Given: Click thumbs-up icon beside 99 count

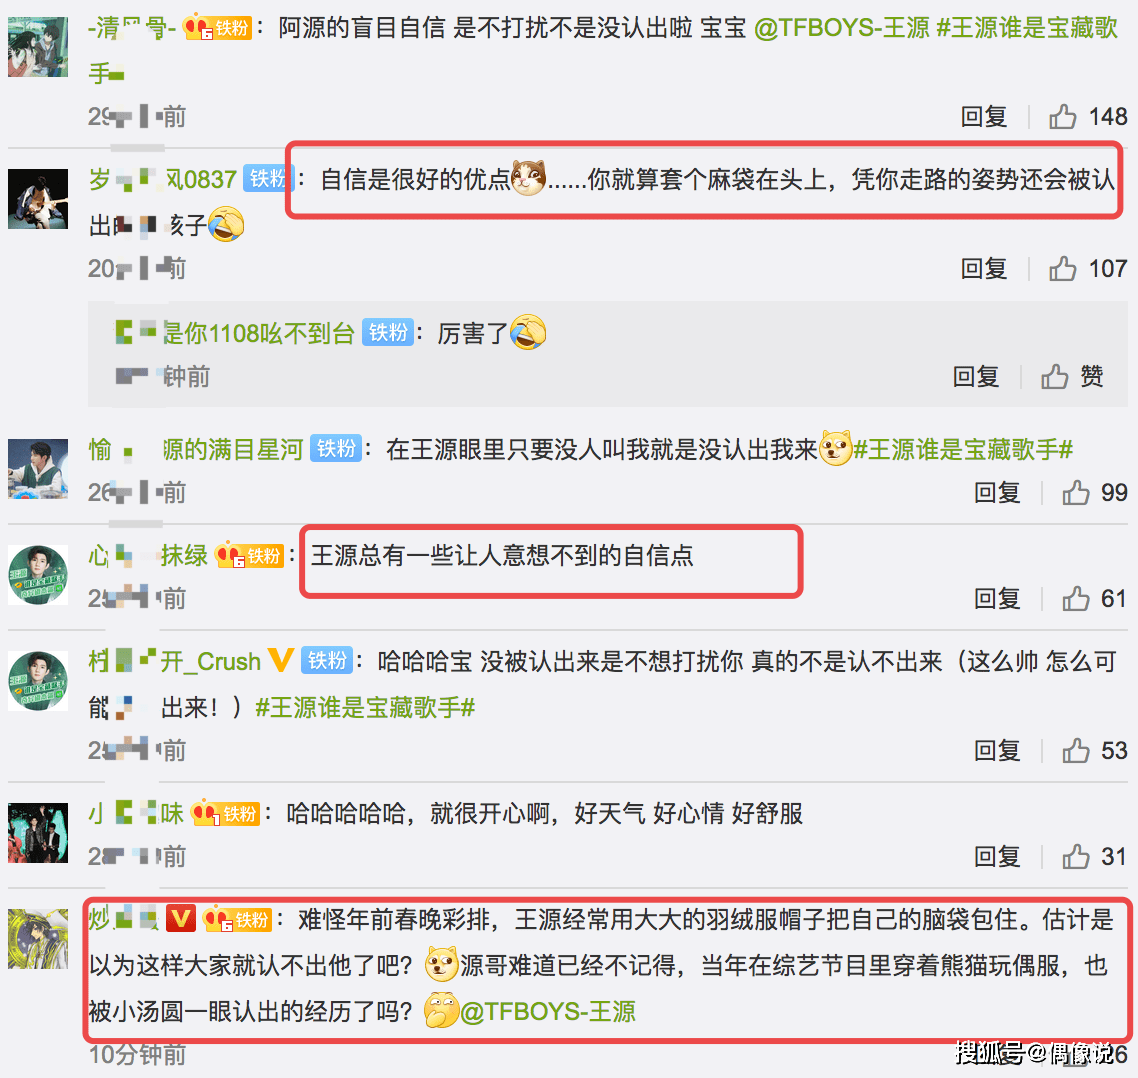Looking at the screenshot, I should pos(1076,492).
